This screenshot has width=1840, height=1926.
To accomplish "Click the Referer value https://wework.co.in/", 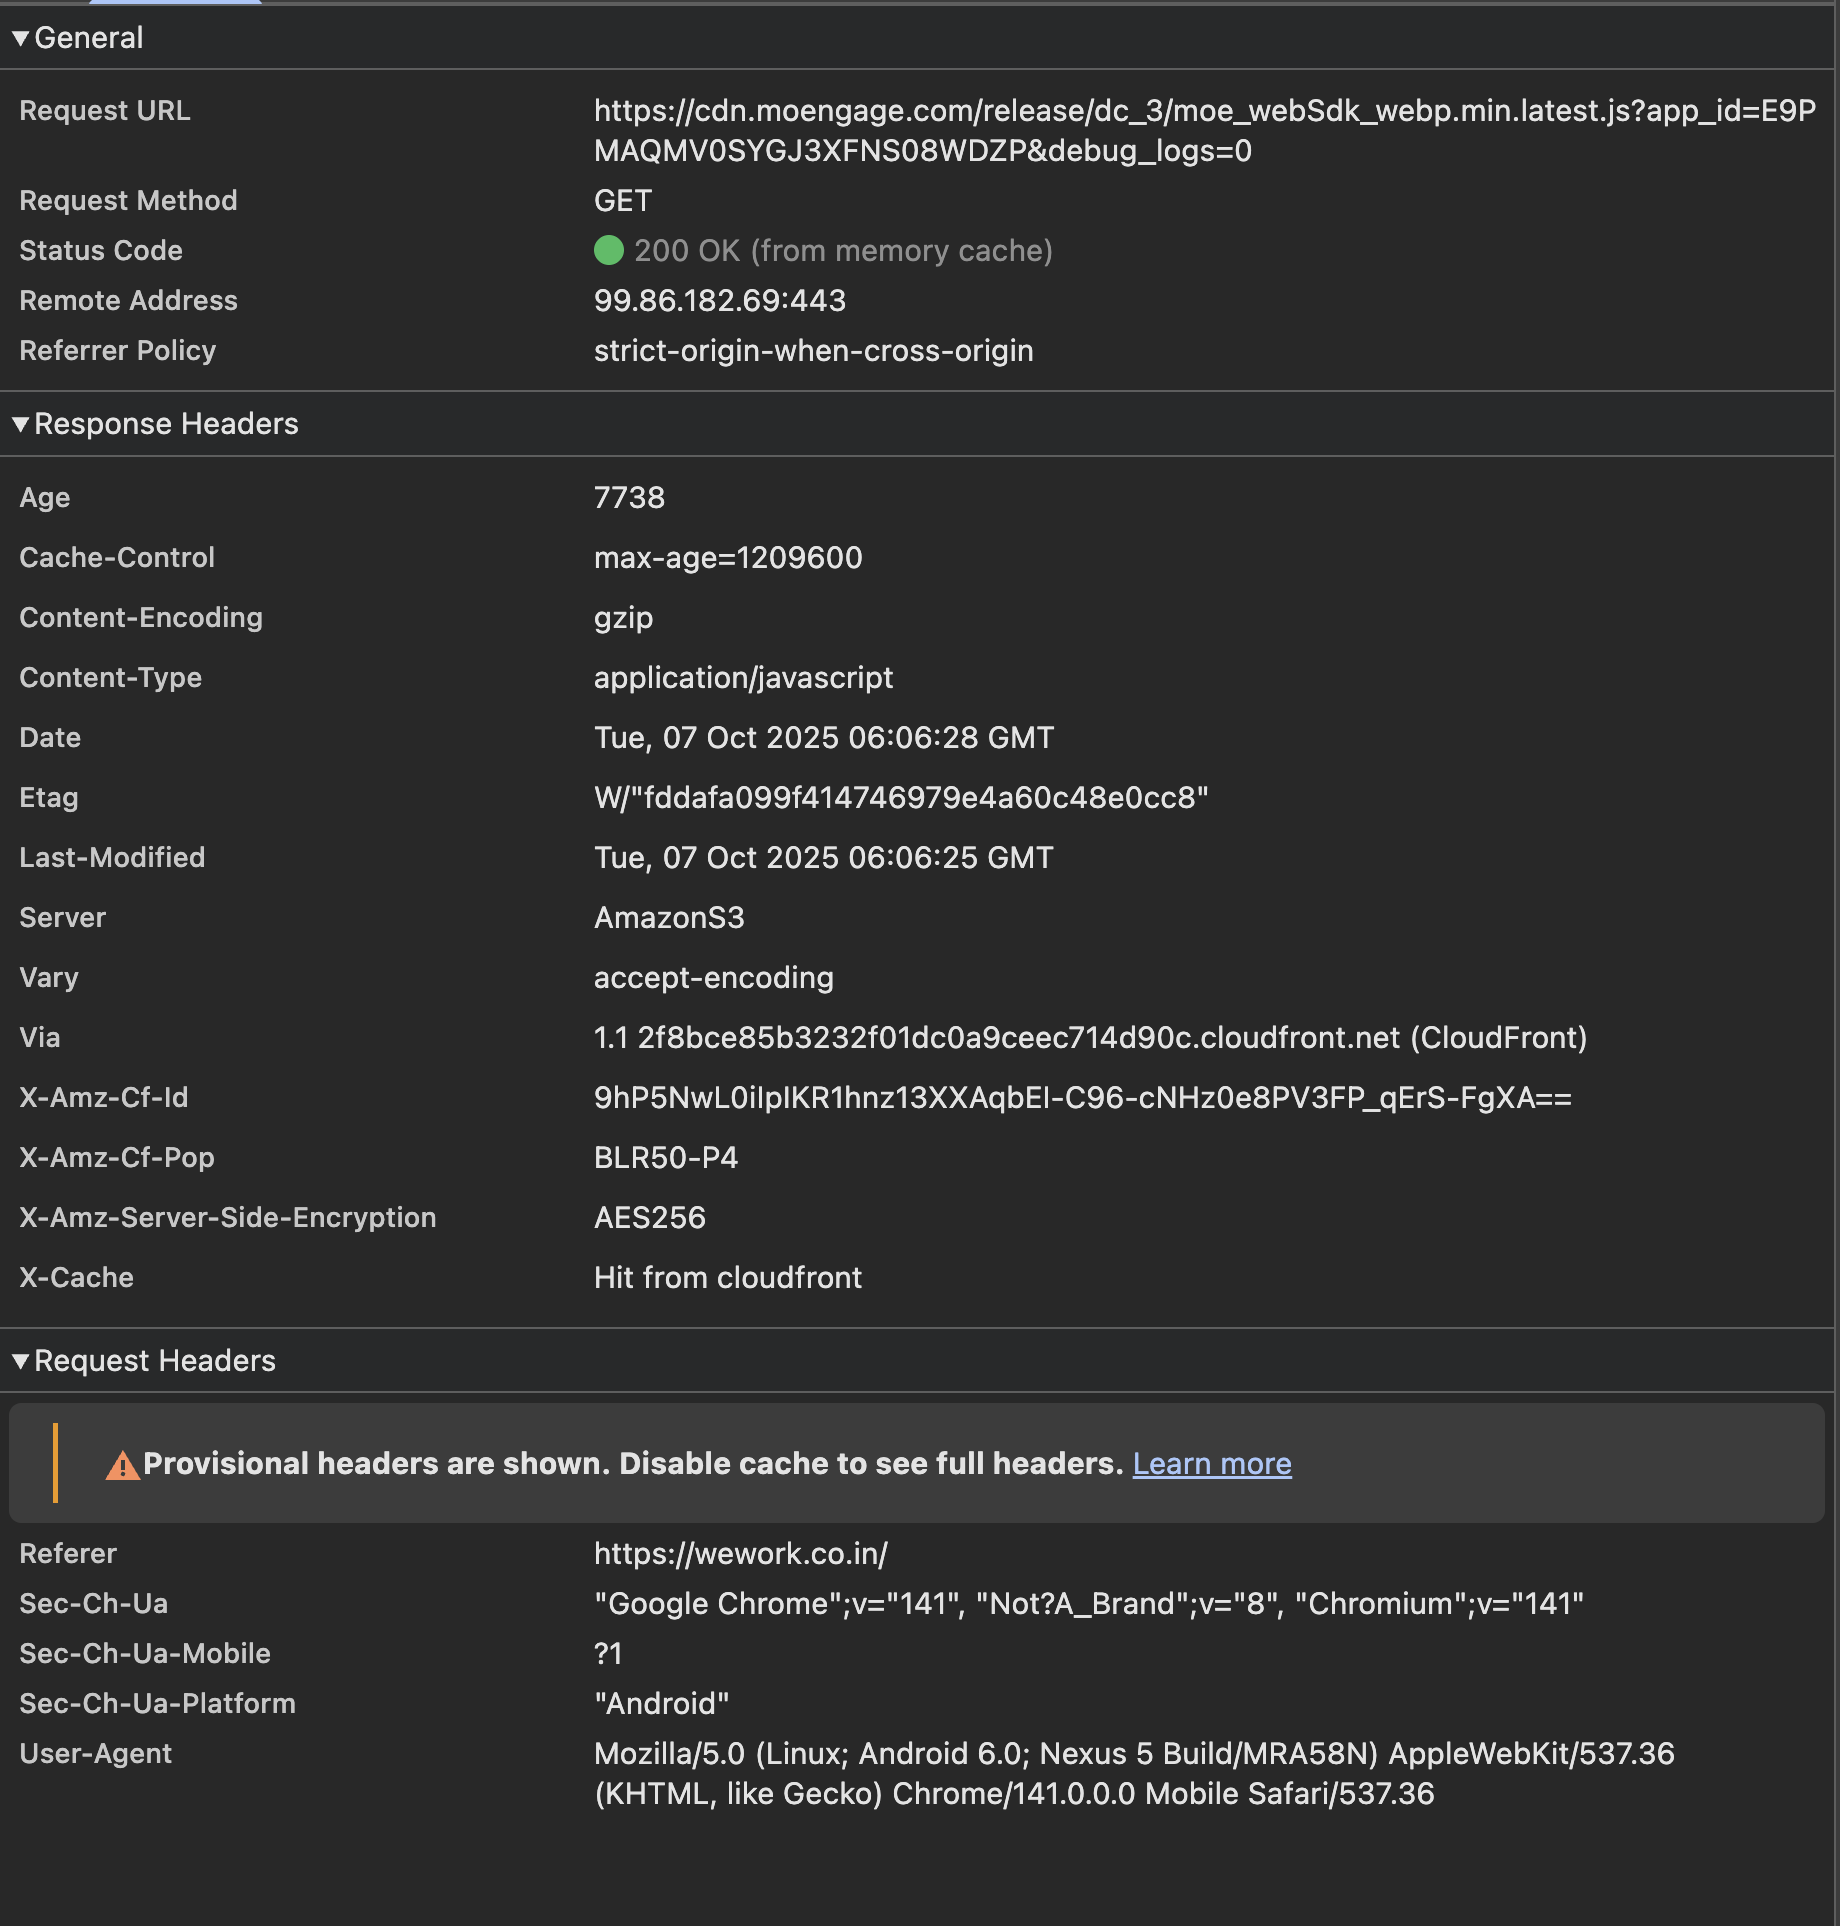I will tap(740, 1553).
